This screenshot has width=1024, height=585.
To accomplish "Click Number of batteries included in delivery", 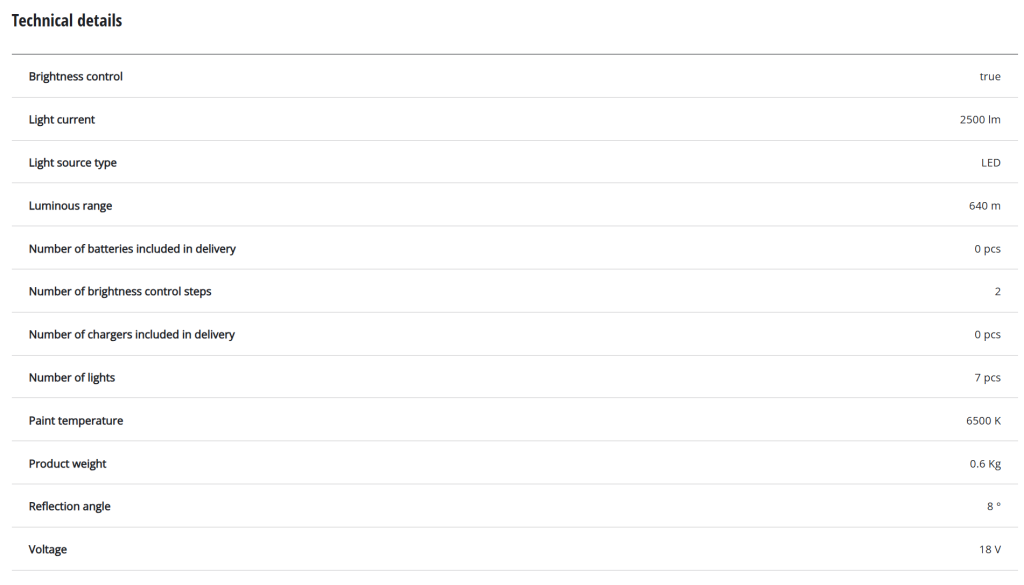I will coord(132,249).
